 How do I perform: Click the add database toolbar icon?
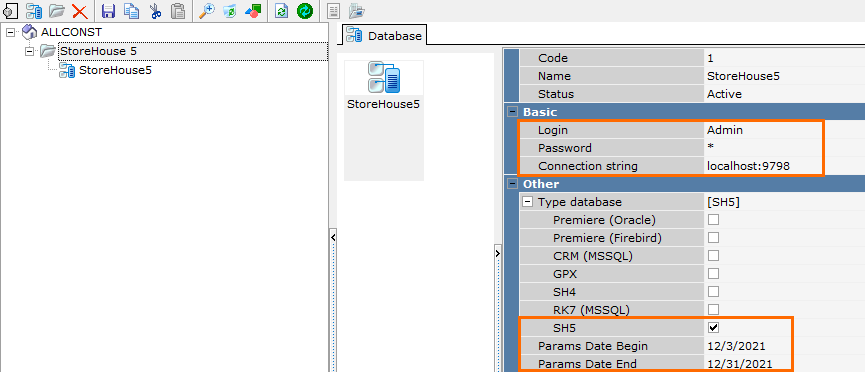click(34, 10)
